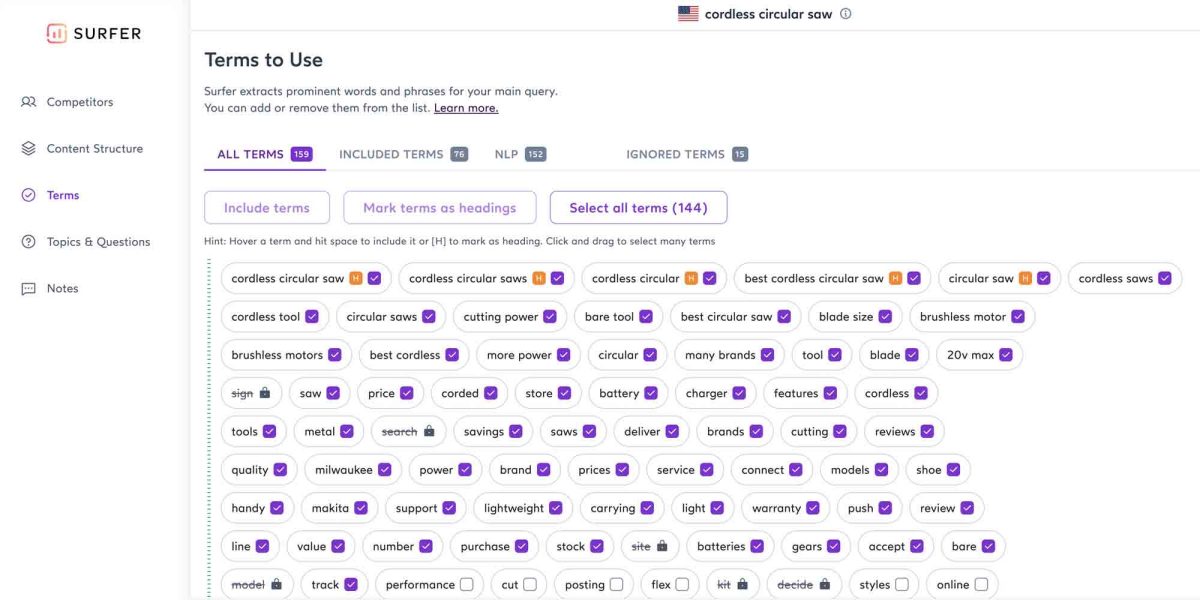Click the lock icon on 'site' term
The width and height of the screenshot is (1200, 600).
click(x=662, y=546)
